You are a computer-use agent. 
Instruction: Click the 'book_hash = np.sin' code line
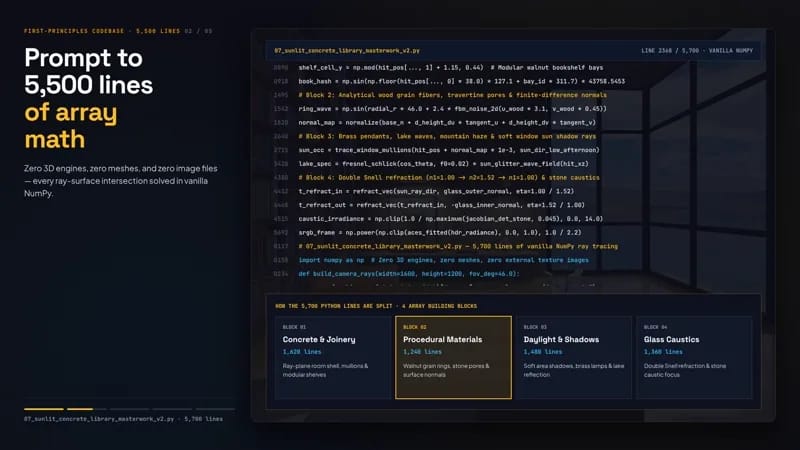click(461, 81)
